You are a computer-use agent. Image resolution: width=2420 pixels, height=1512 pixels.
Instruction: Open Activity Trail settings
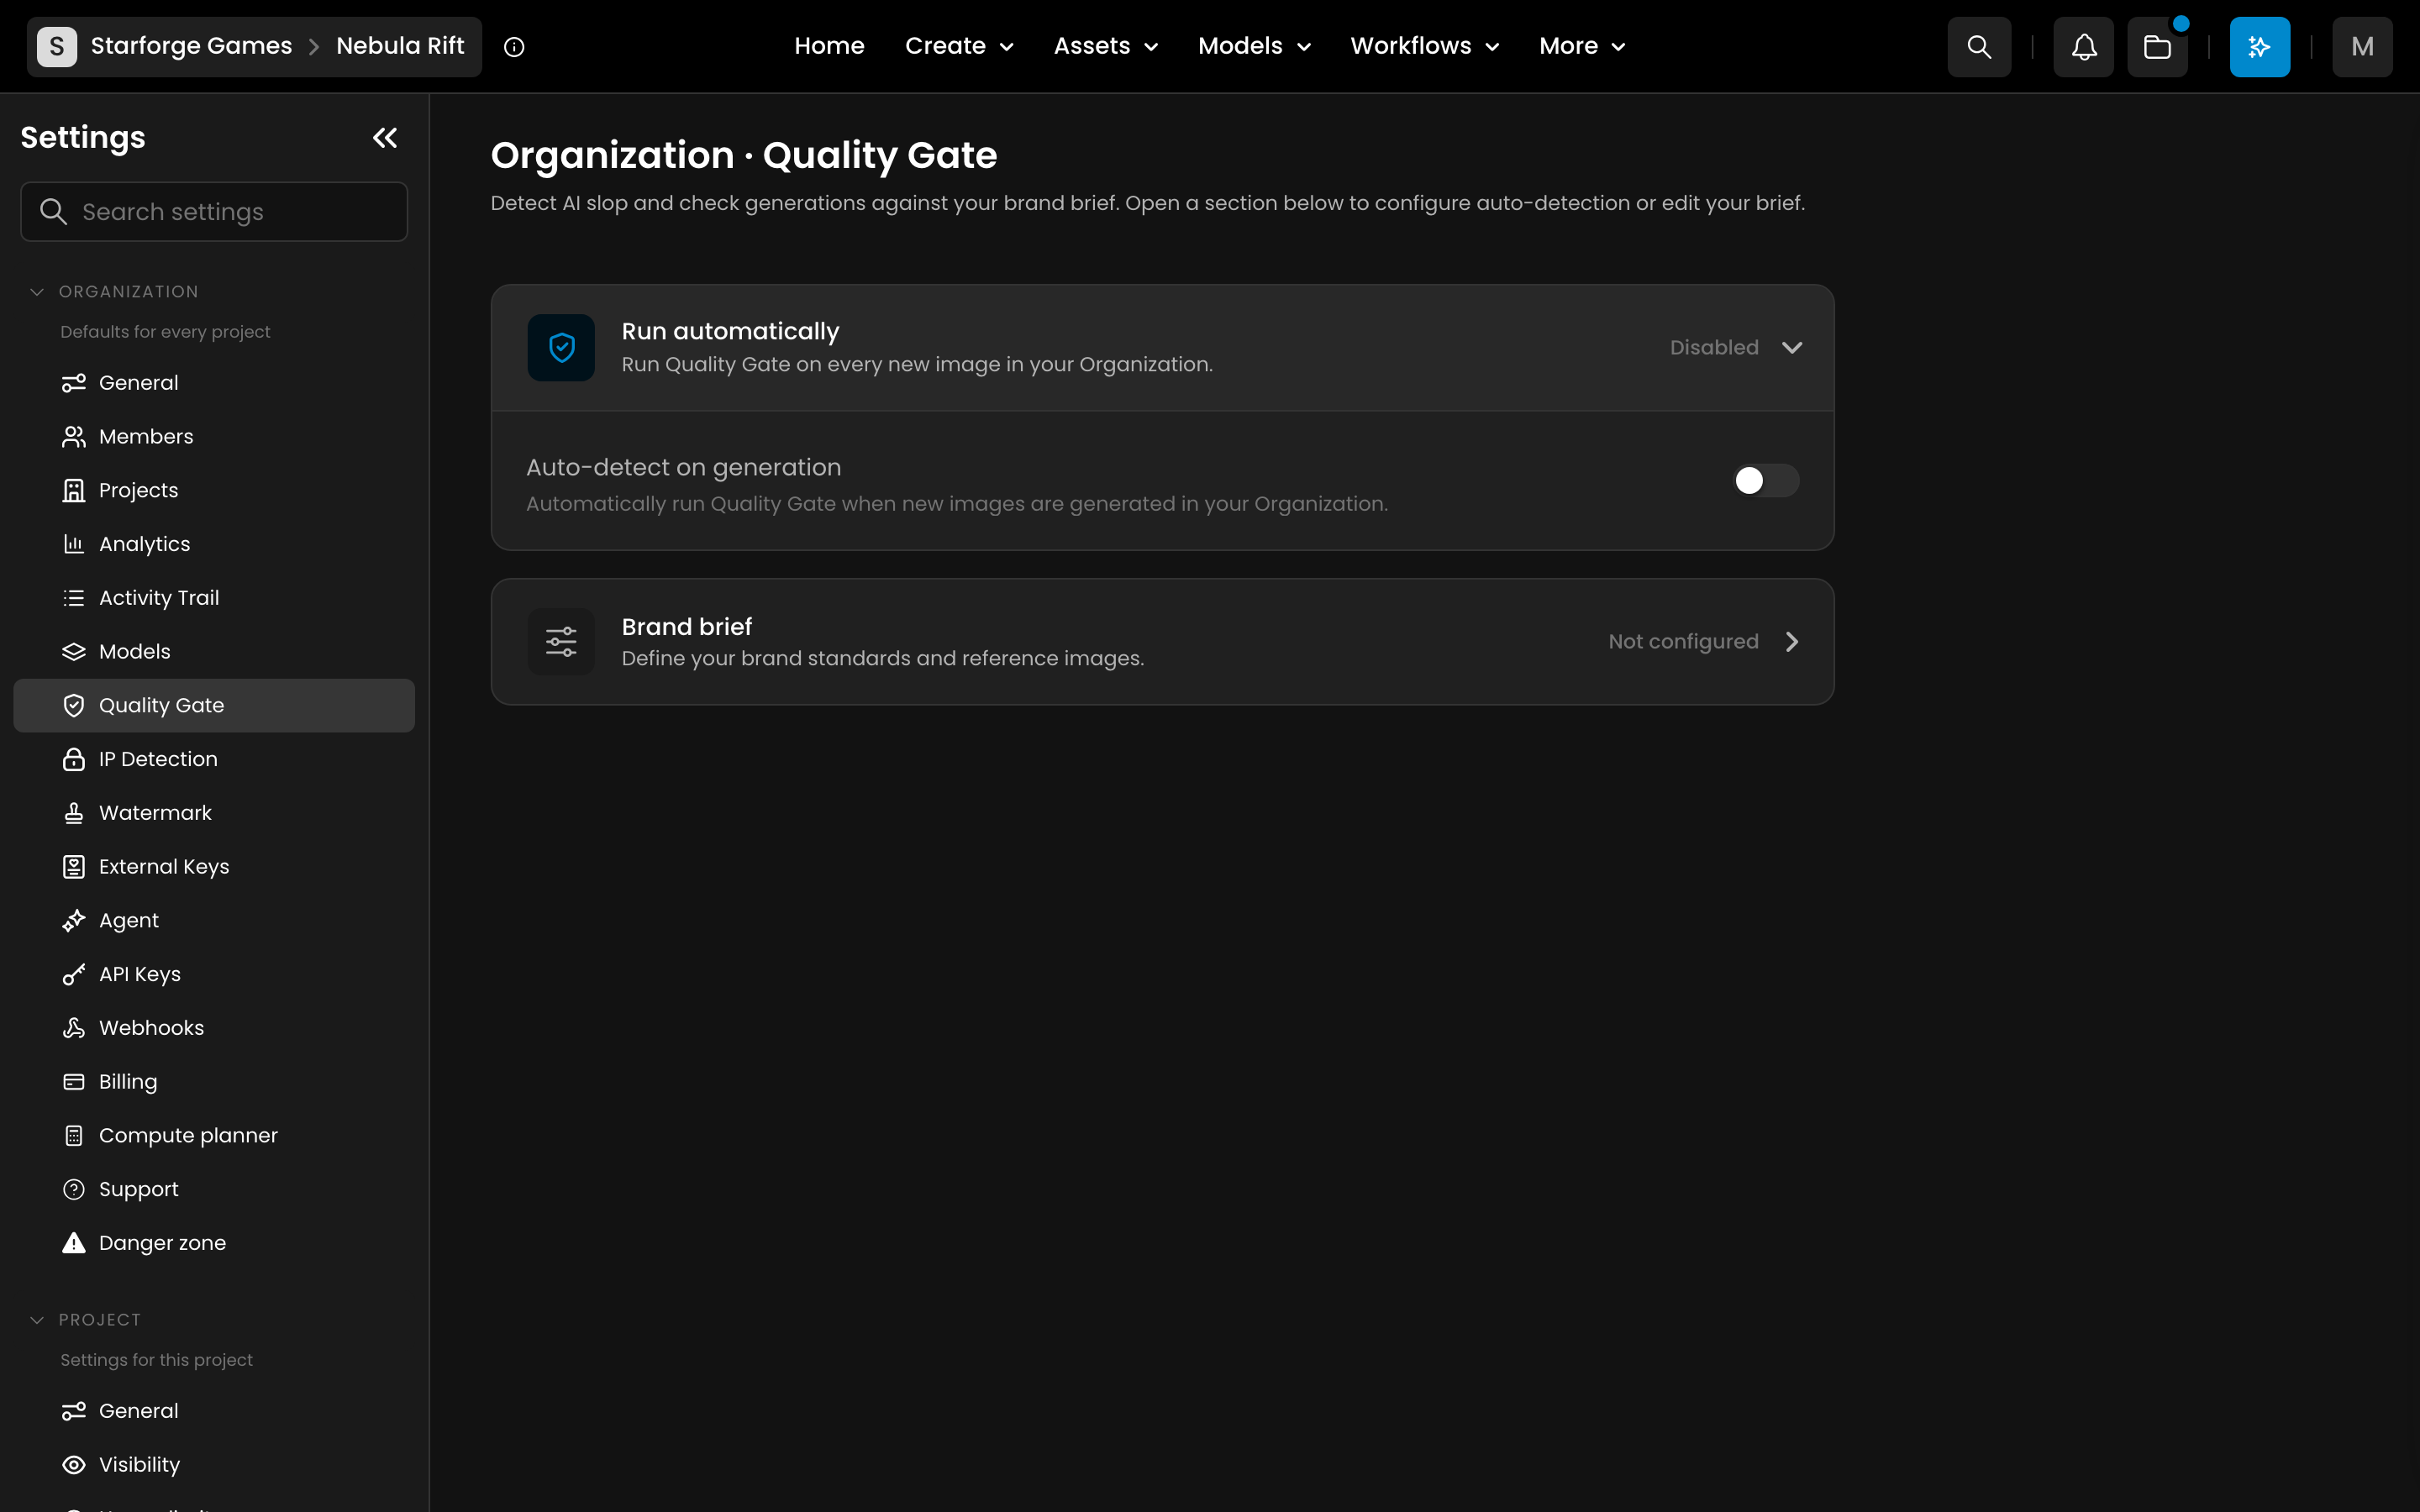tap(214, 598)
